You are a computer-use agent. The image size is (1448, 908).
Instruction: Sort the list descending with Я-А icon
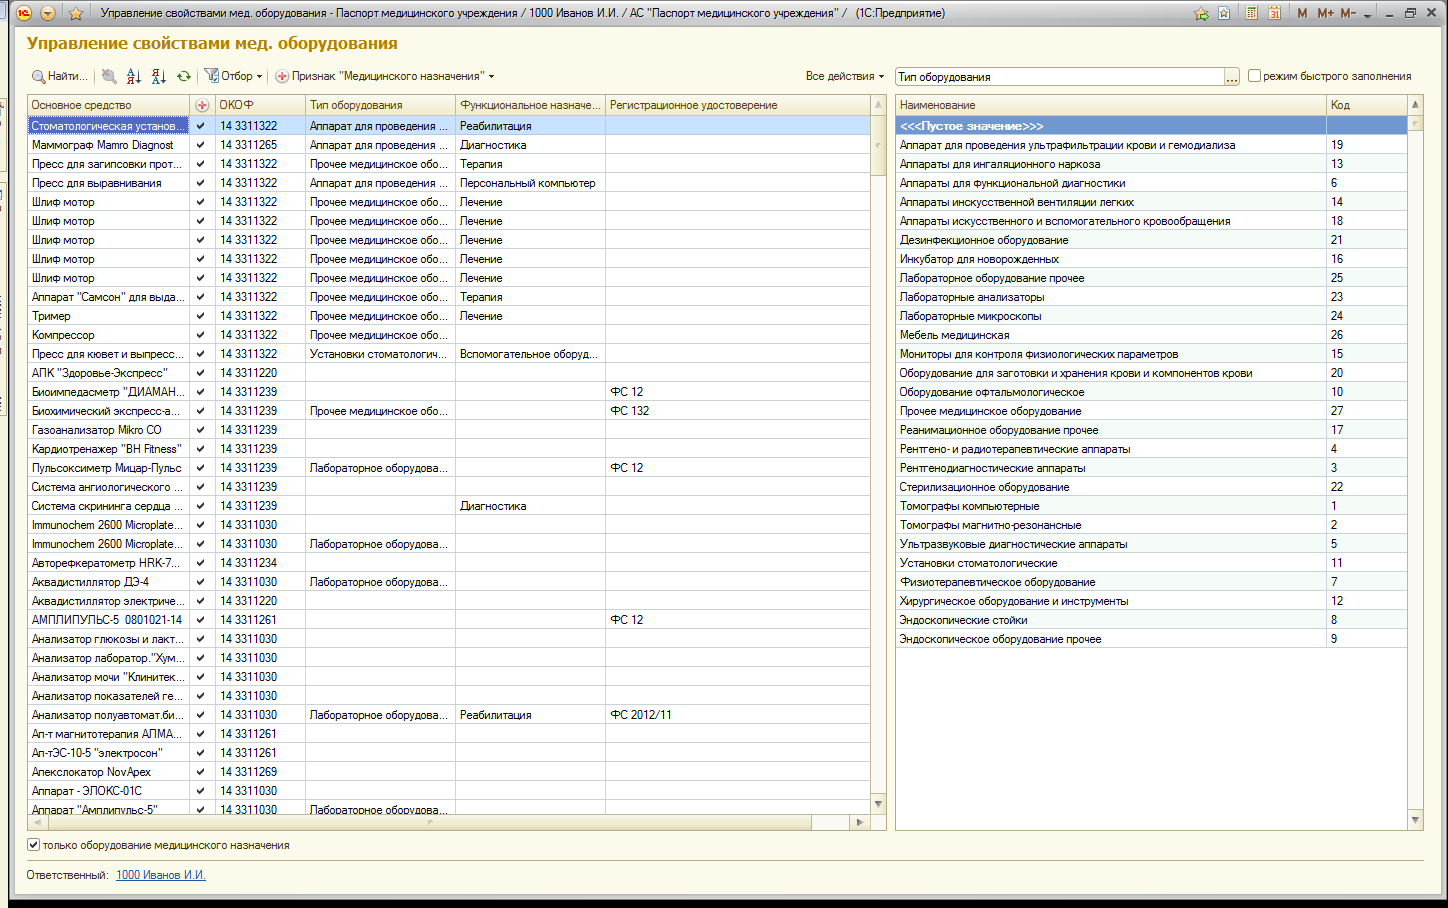pos(159,76)
